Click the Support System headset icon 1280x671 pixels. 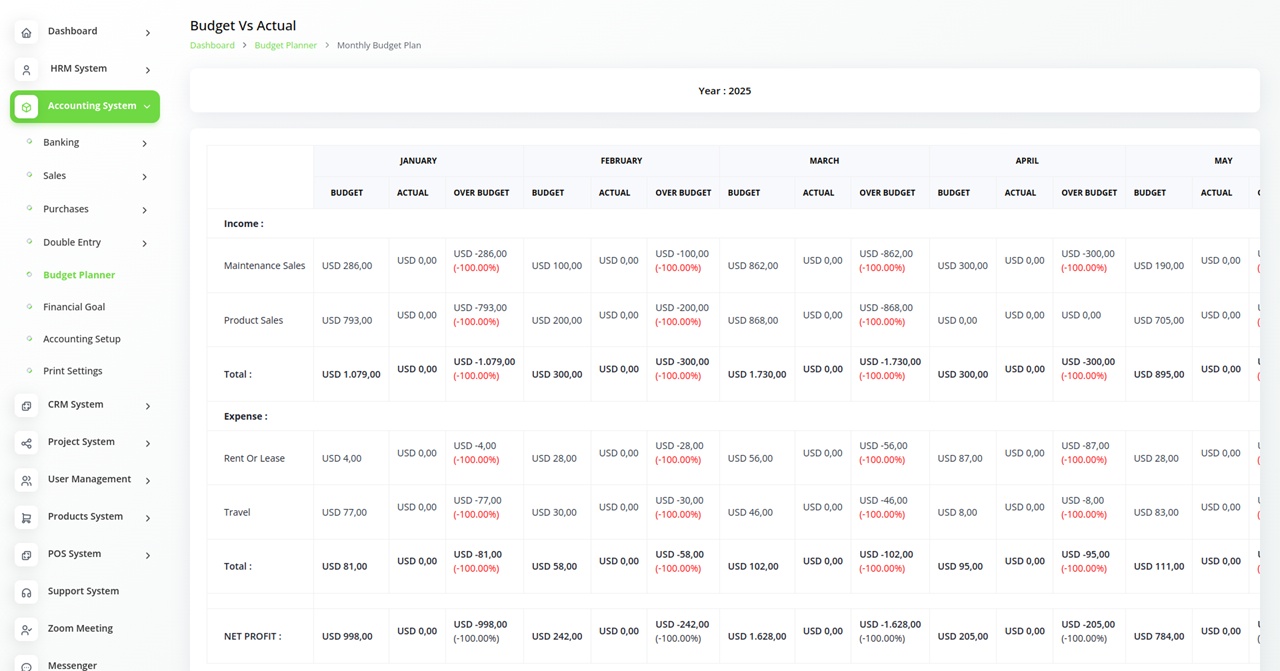tap(26, 593)
